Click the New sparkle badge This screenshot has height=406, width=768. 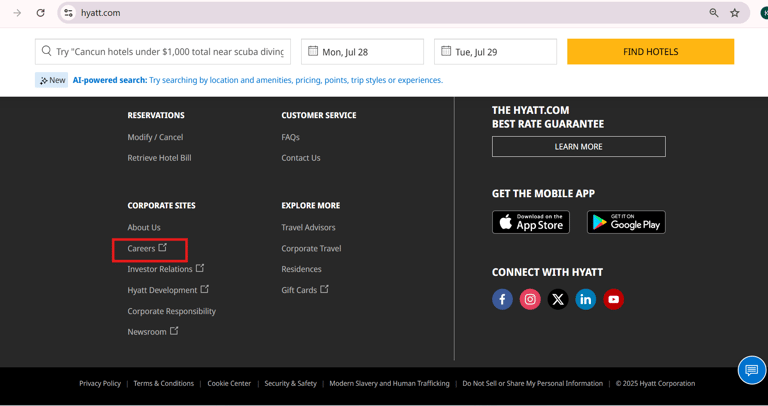pos(51,80)
